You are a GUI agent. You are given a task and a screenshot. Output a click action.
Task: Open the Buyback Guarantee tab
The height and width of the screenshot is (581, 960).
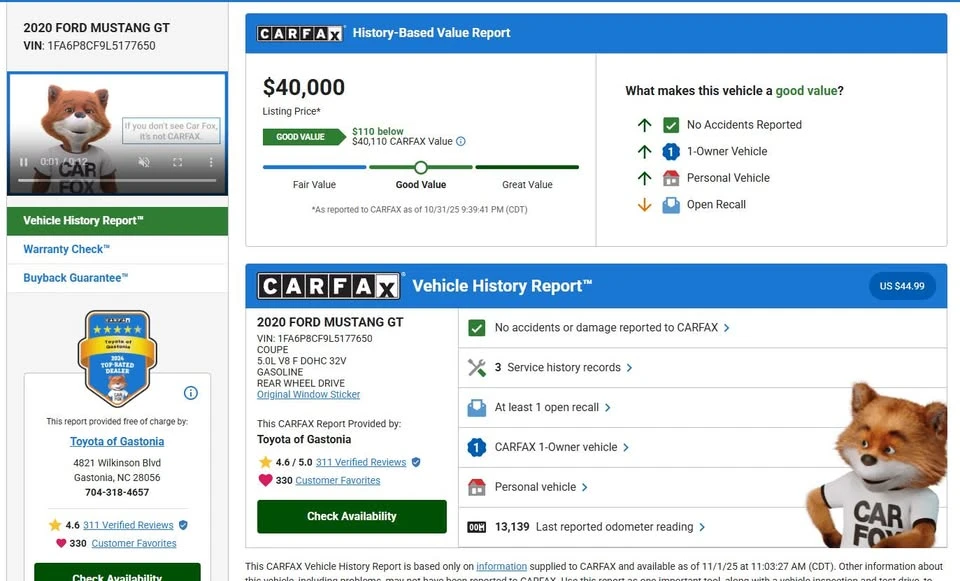click(x=118, y=278)
